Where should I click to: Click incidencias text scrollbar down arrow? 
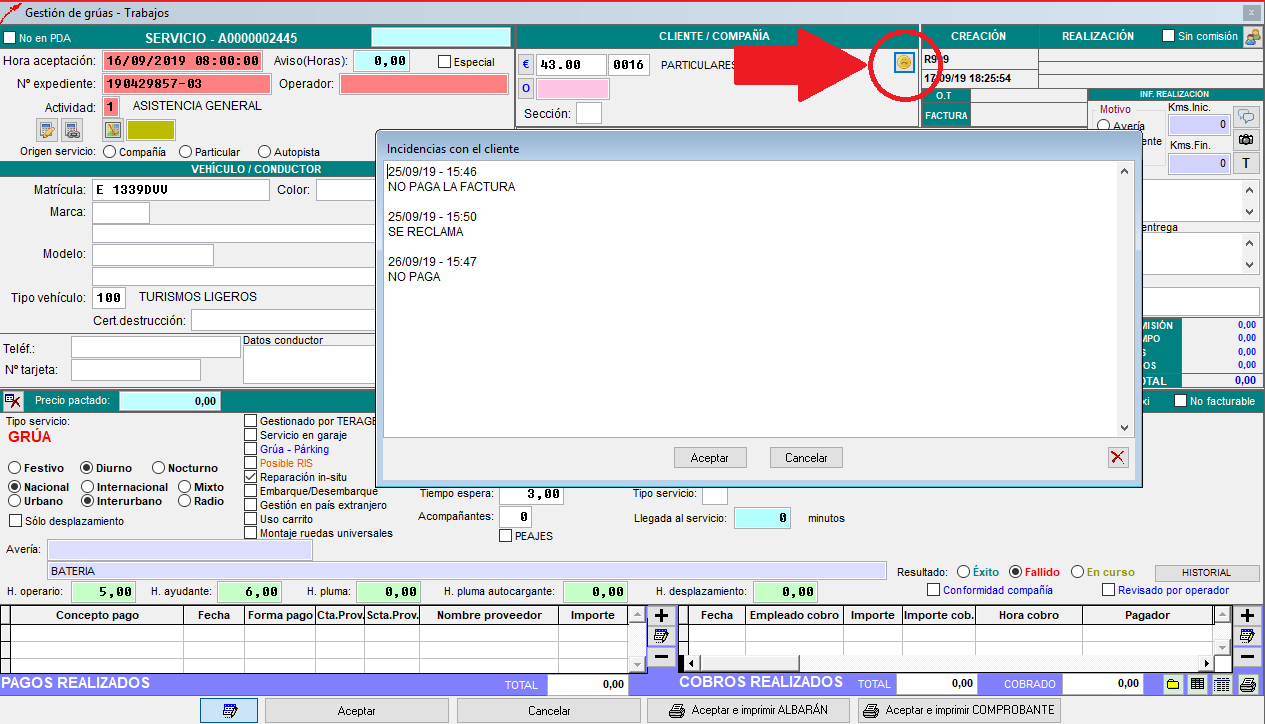tap(1124, 428)
